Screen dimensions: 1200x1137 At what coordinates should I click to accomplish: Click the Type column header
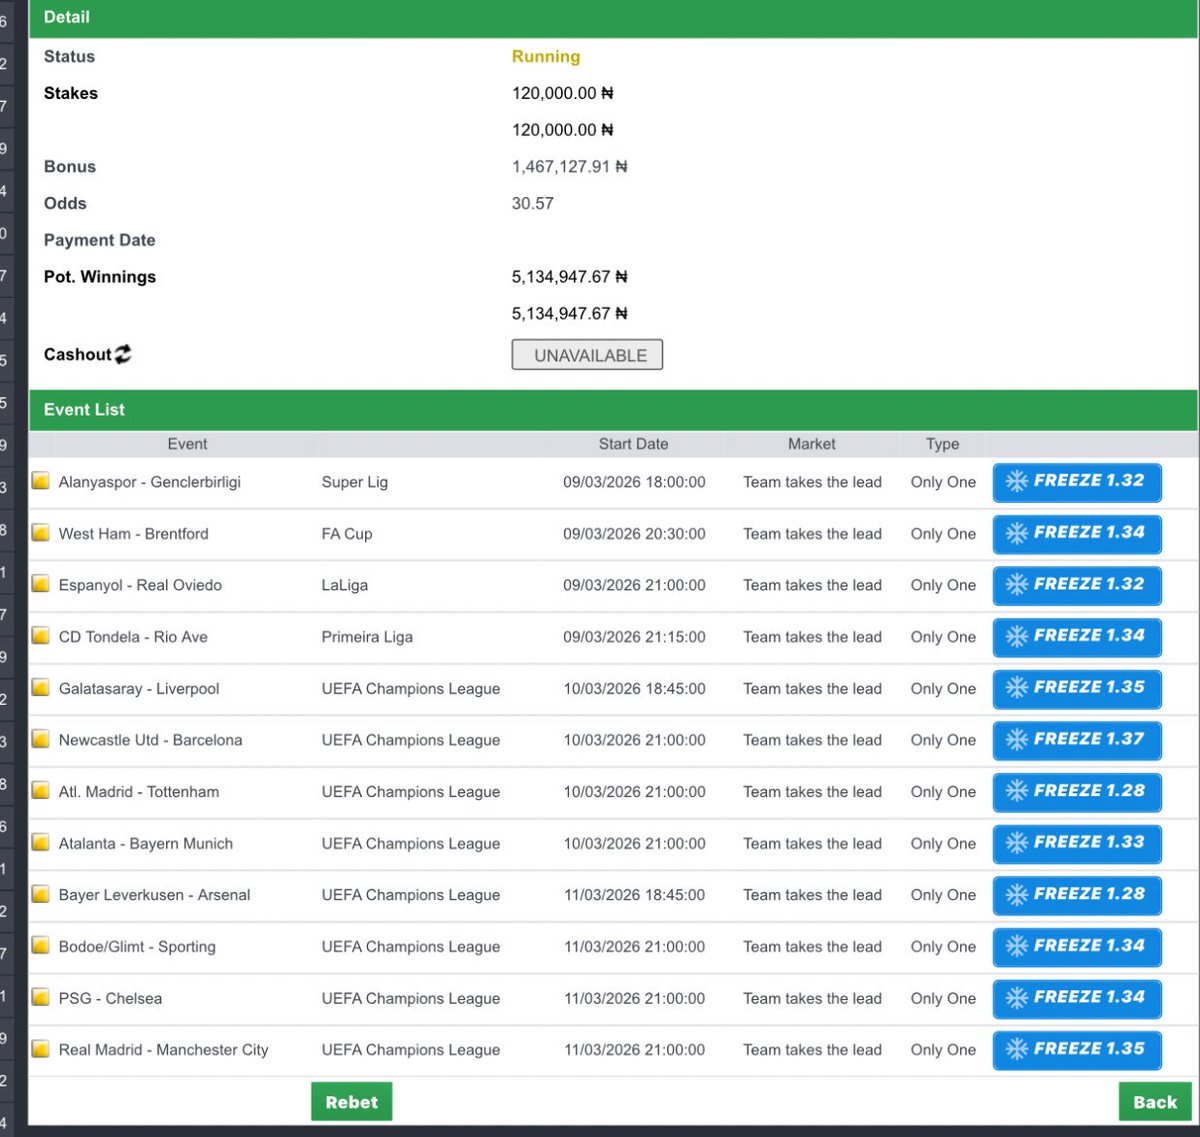pos(942,444)
